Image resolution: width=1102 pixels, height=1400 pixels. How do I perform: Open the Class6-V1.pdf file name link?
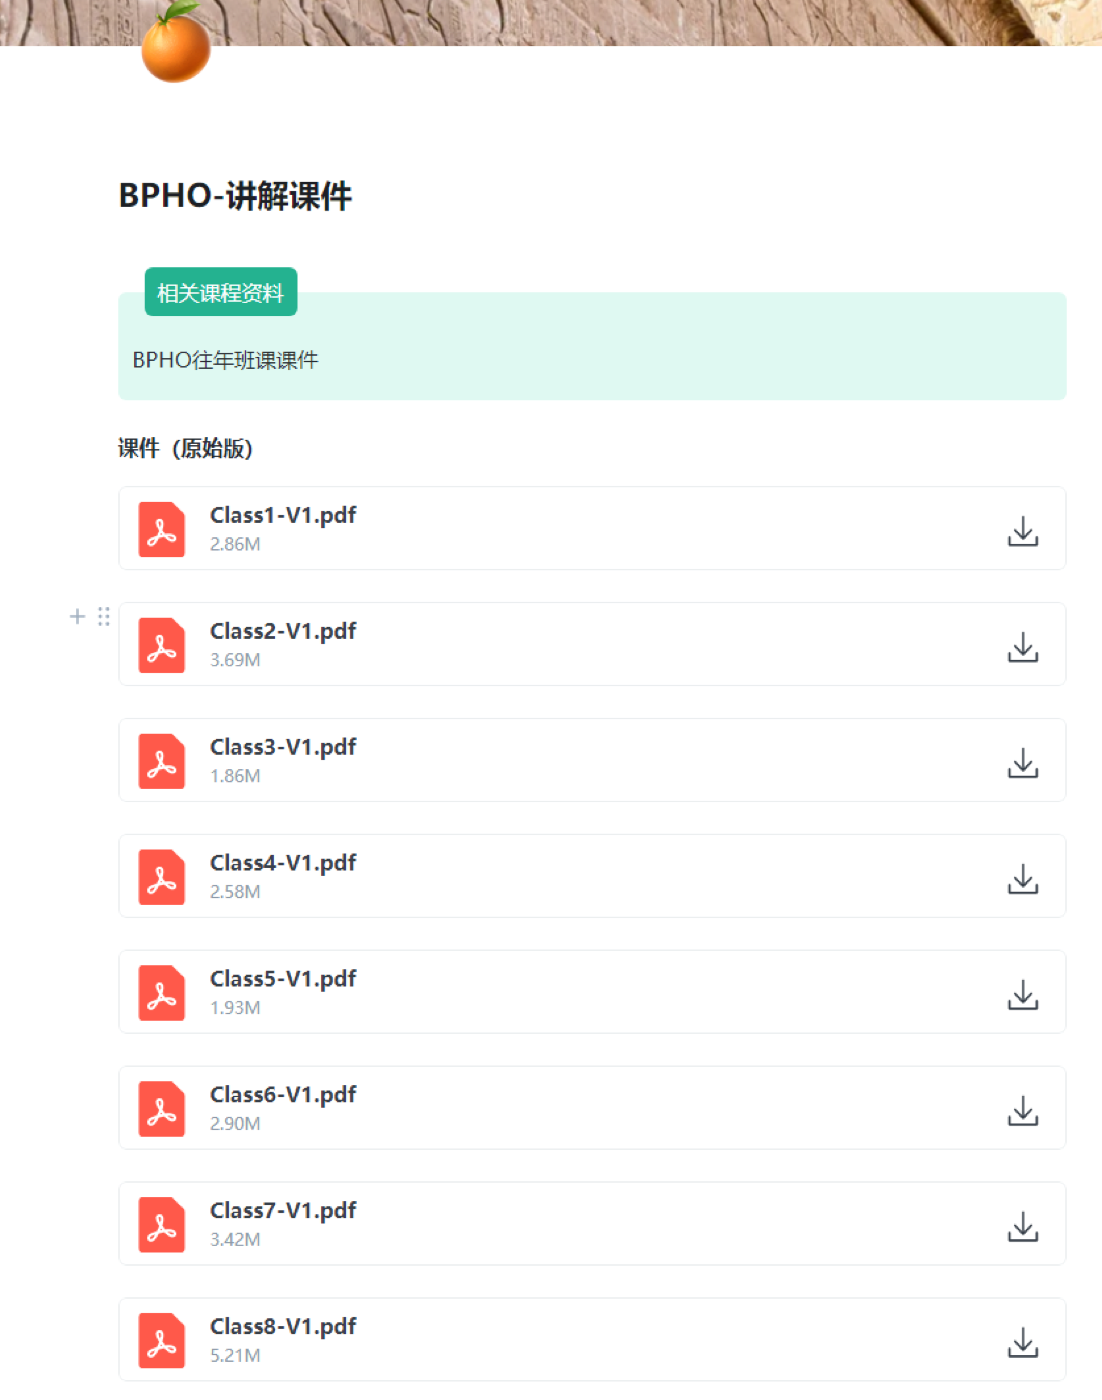click(x=283, y=1095)
